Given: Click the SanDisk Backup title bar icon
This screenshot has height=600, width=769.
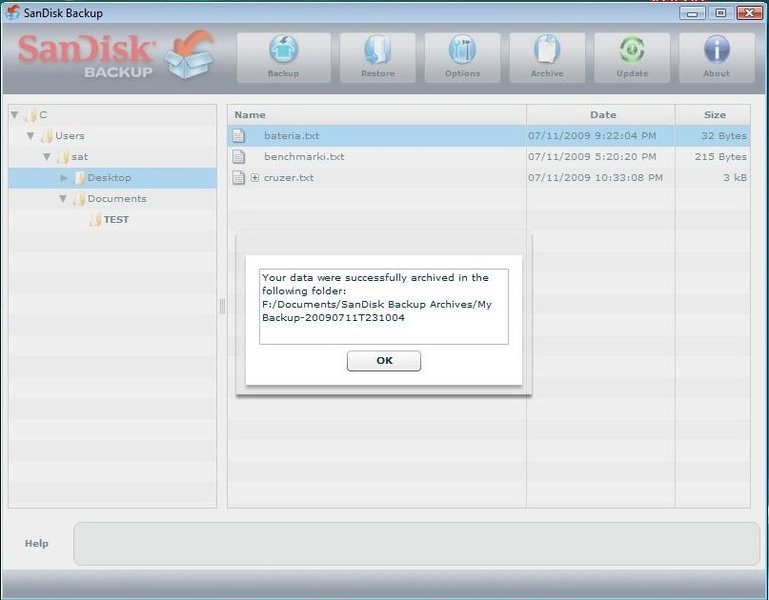Looking at the screenshot, I should 13,12.
